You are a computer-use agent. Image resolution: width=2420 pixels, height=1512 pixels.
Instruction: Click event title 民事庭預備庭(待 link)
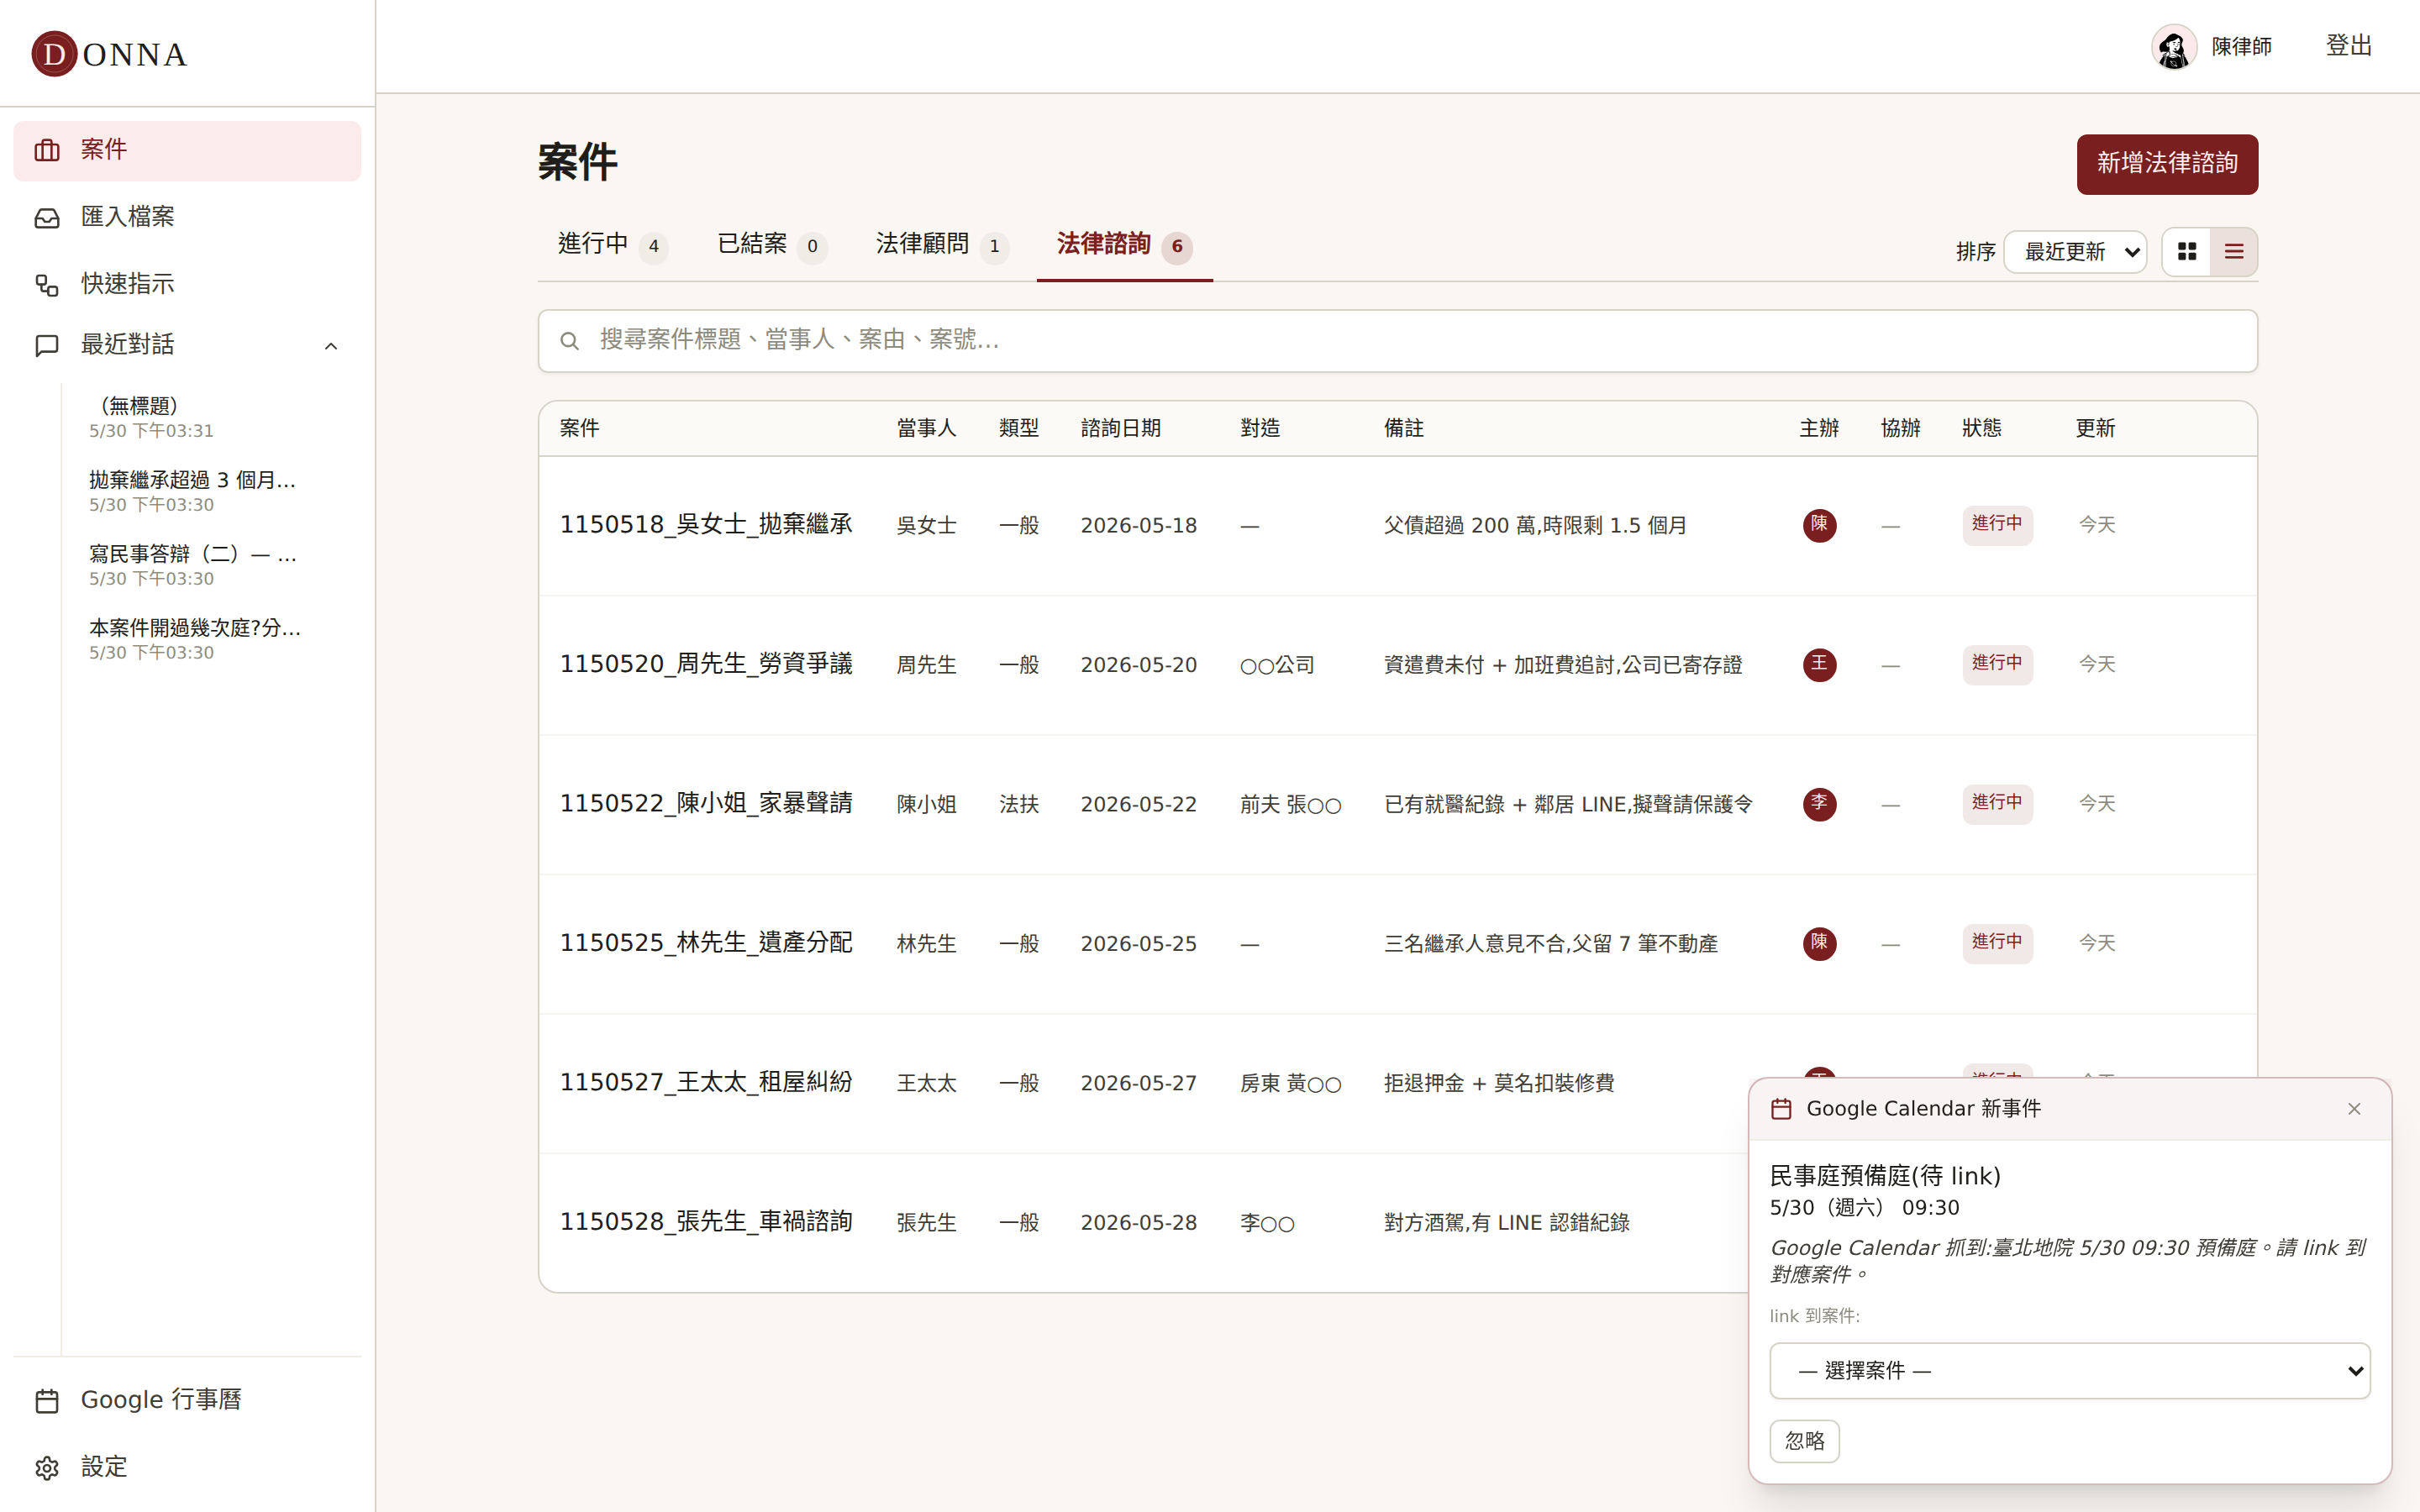(x=1885, y=1176)
